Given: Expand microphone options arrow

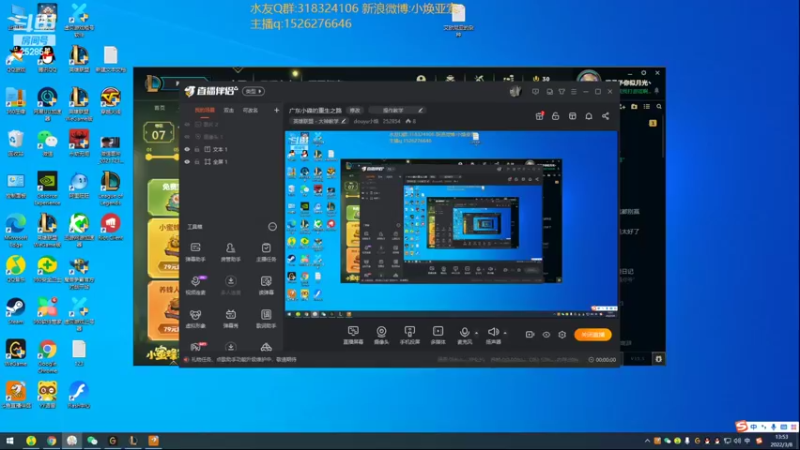Looking at the screenshot, I should 477,333.
